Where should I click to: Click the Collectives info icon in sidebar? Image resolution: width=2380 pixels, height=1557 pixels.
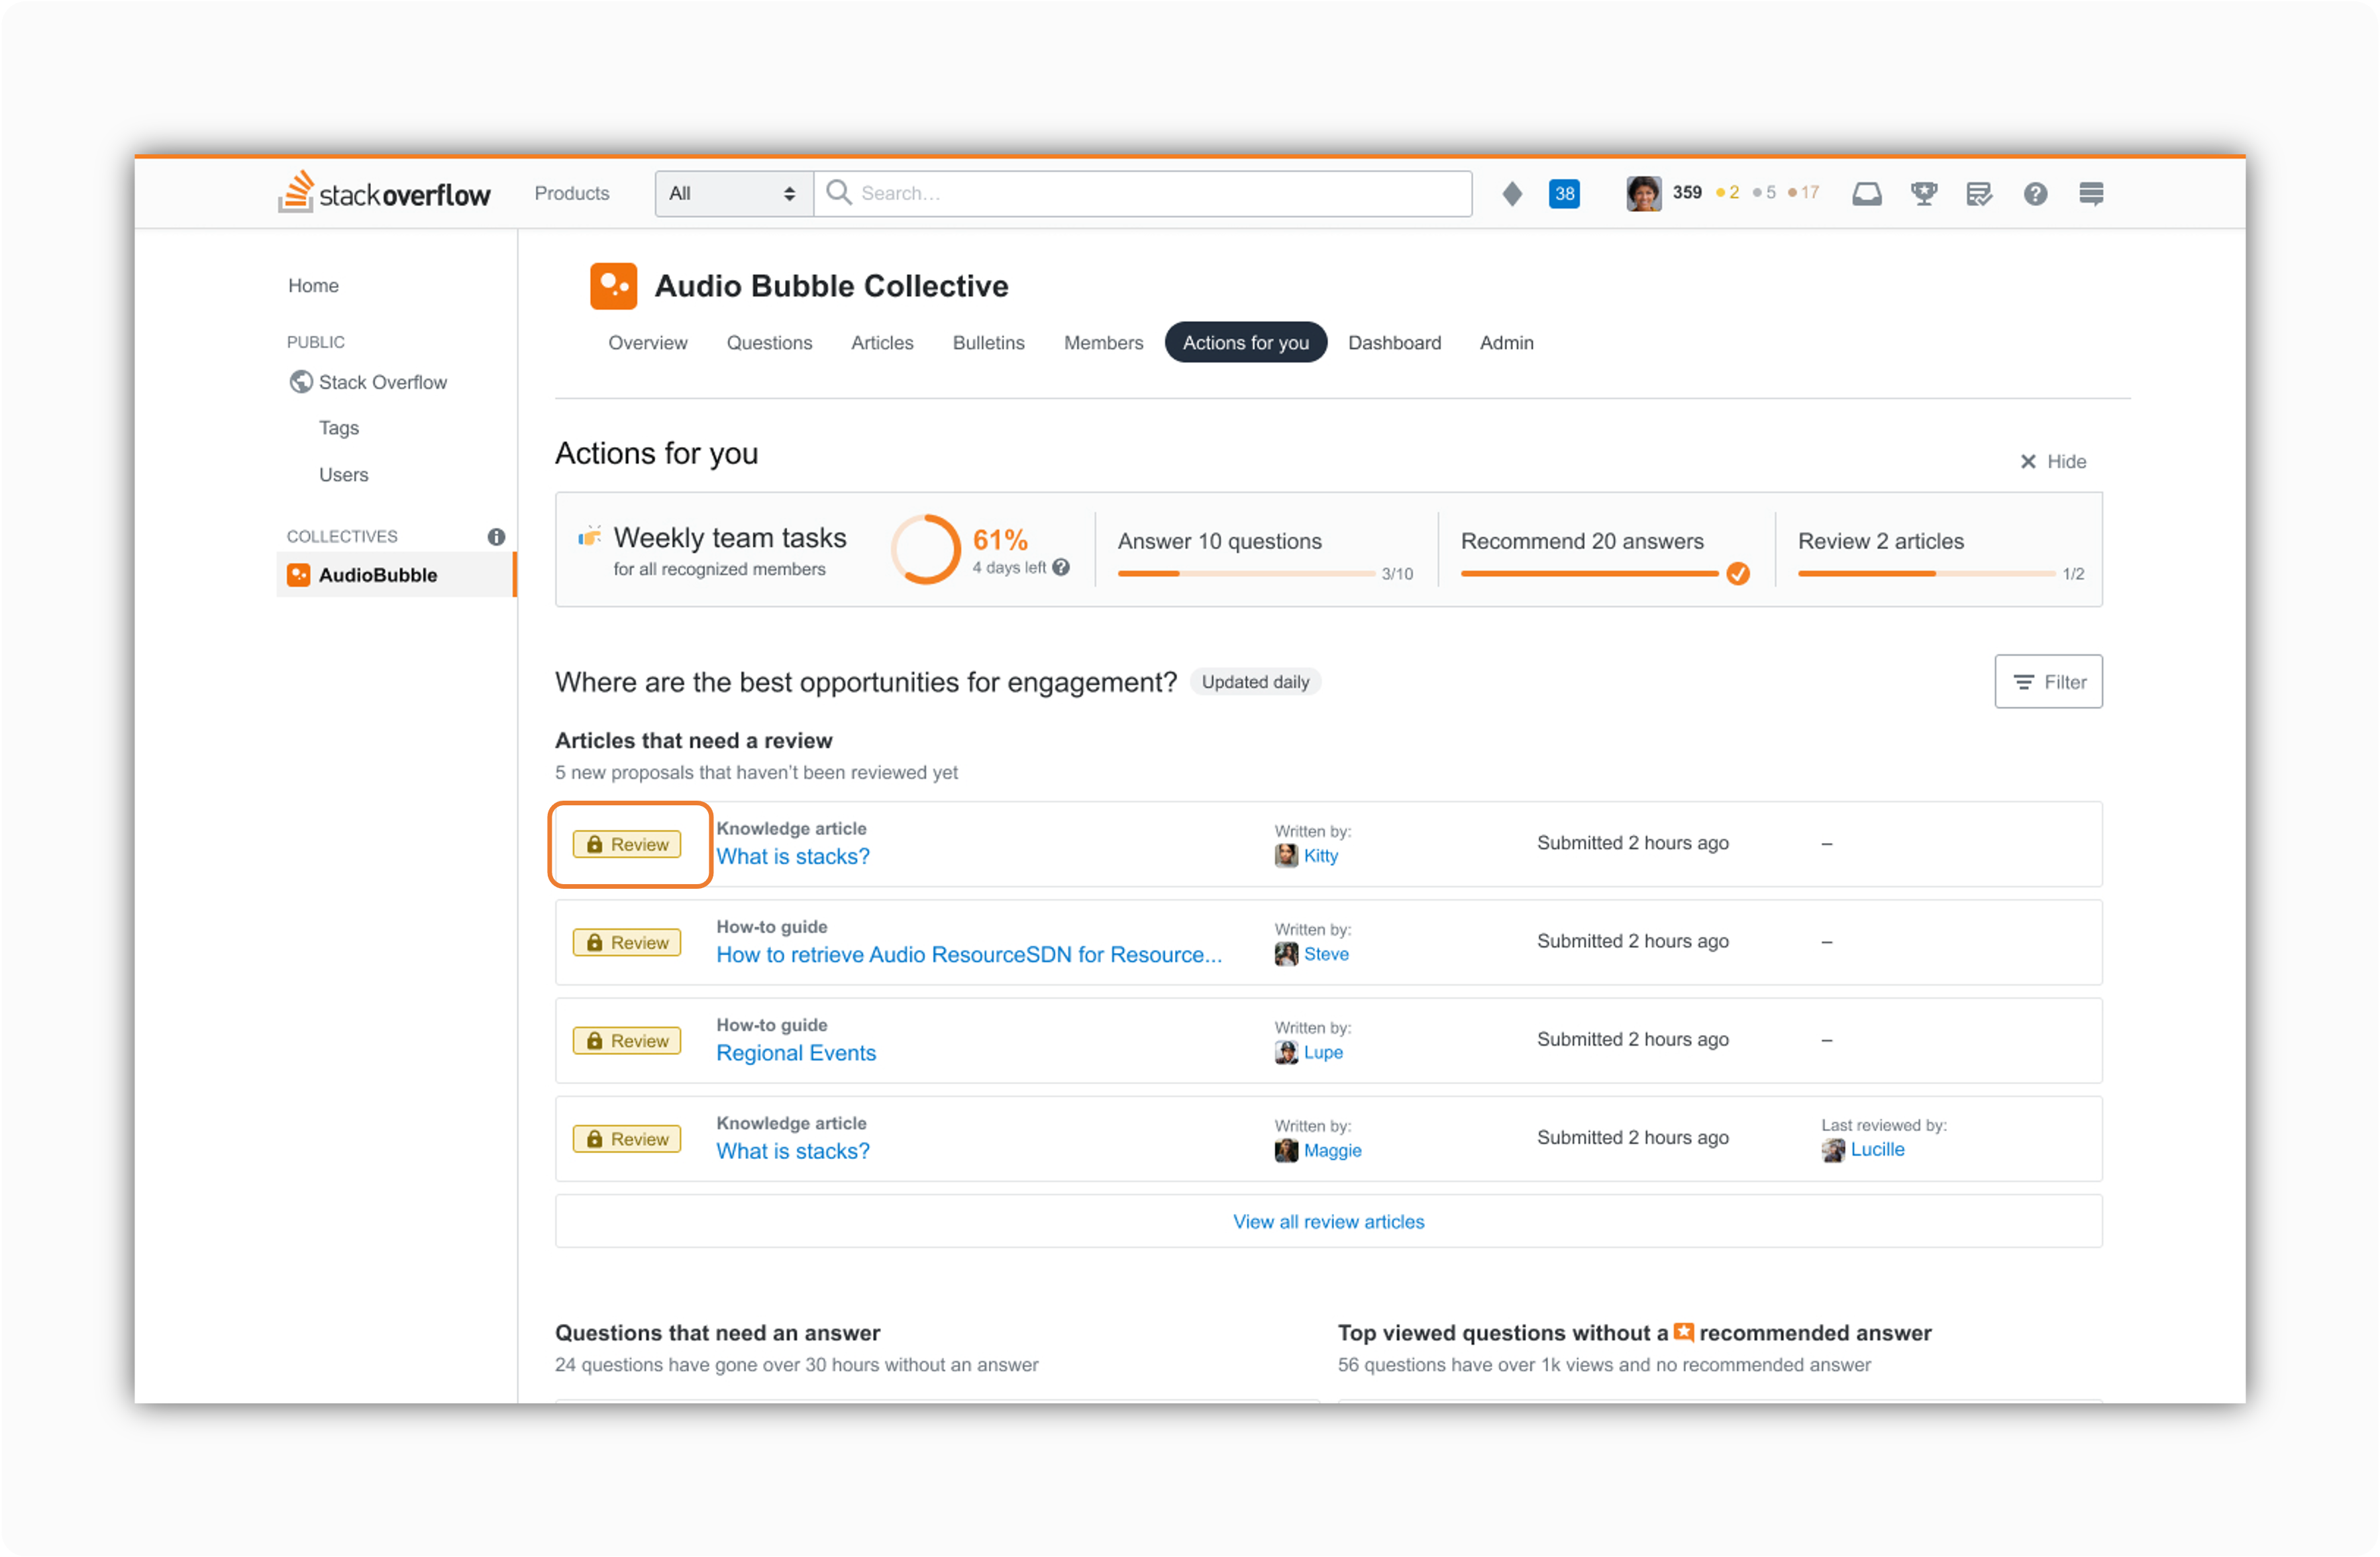click(x=496, y=536)
